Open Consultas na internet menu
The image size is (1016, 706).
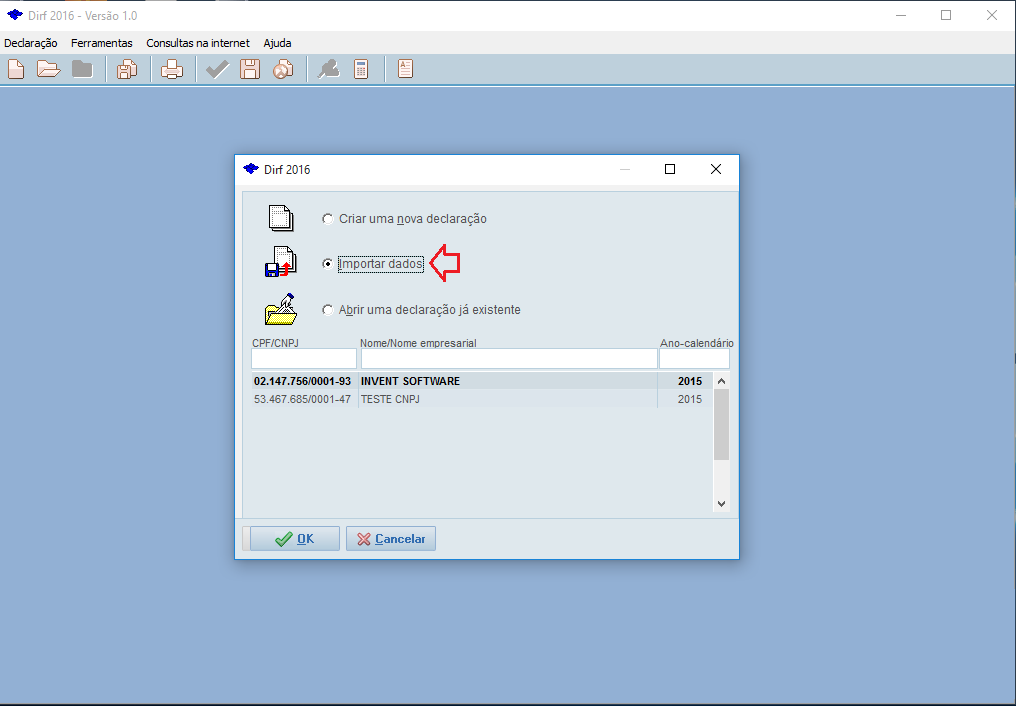[x=198, y=43]
